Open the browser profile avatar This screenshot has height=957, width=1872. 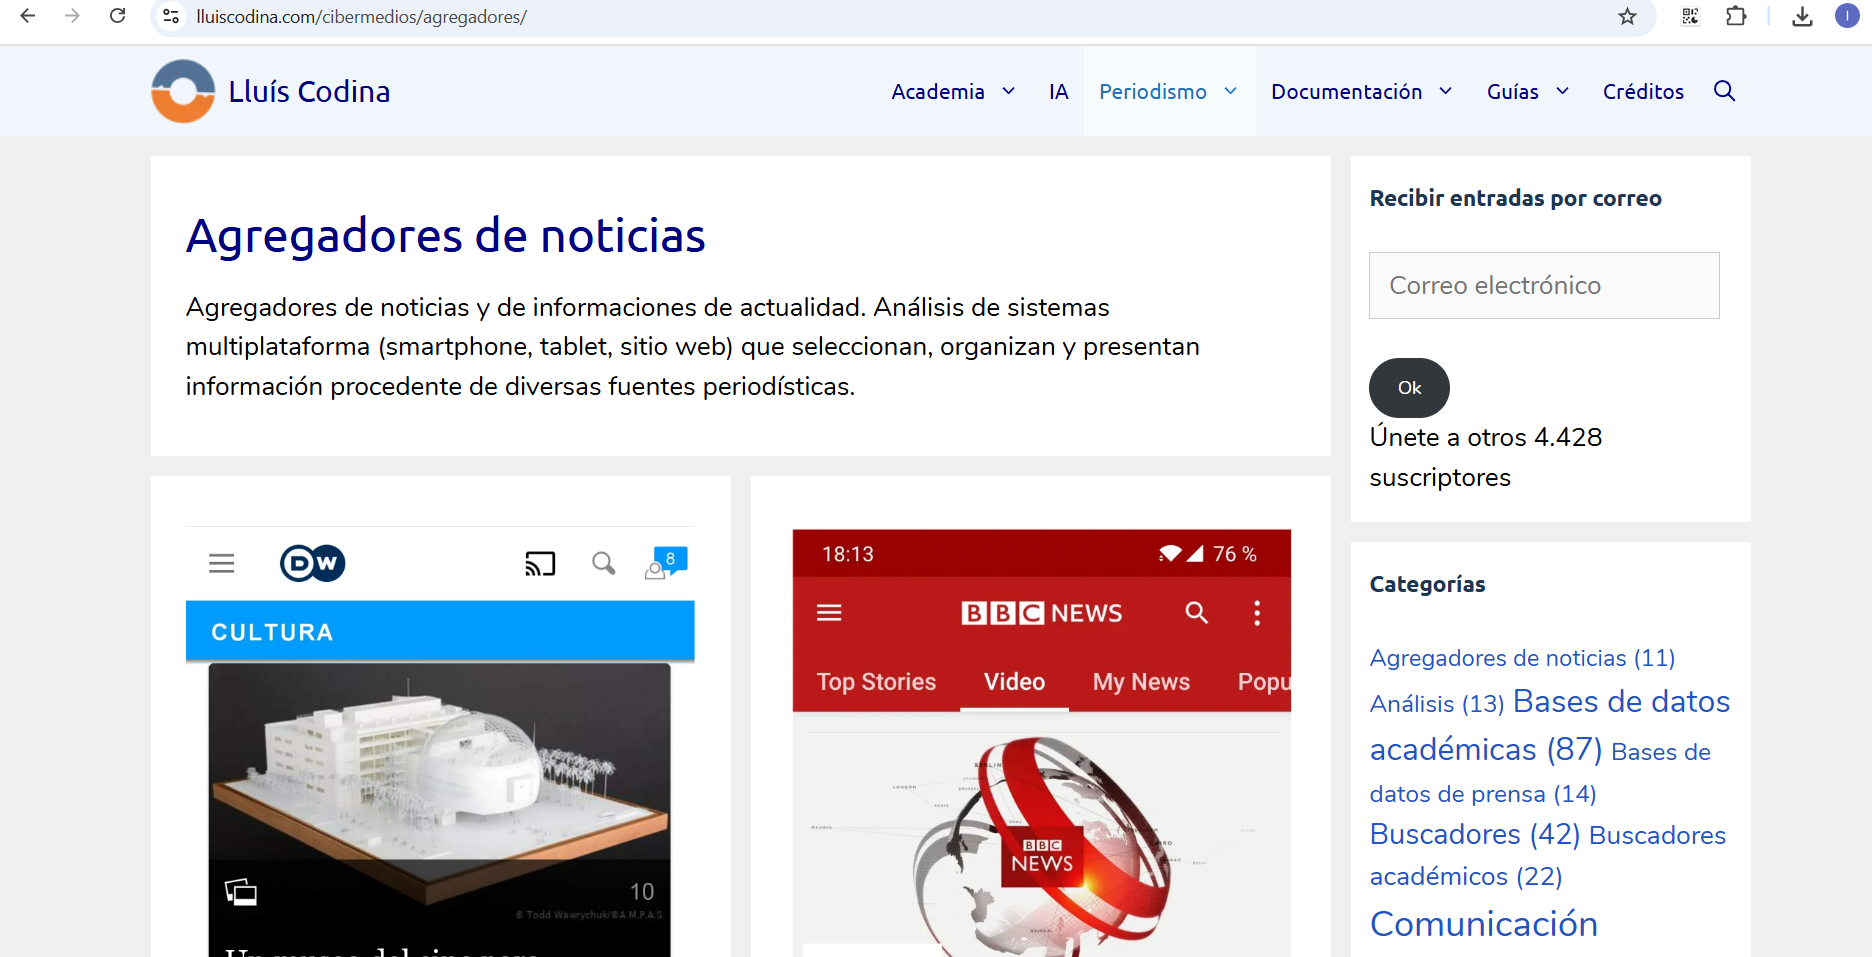(x=1846, y=16)
